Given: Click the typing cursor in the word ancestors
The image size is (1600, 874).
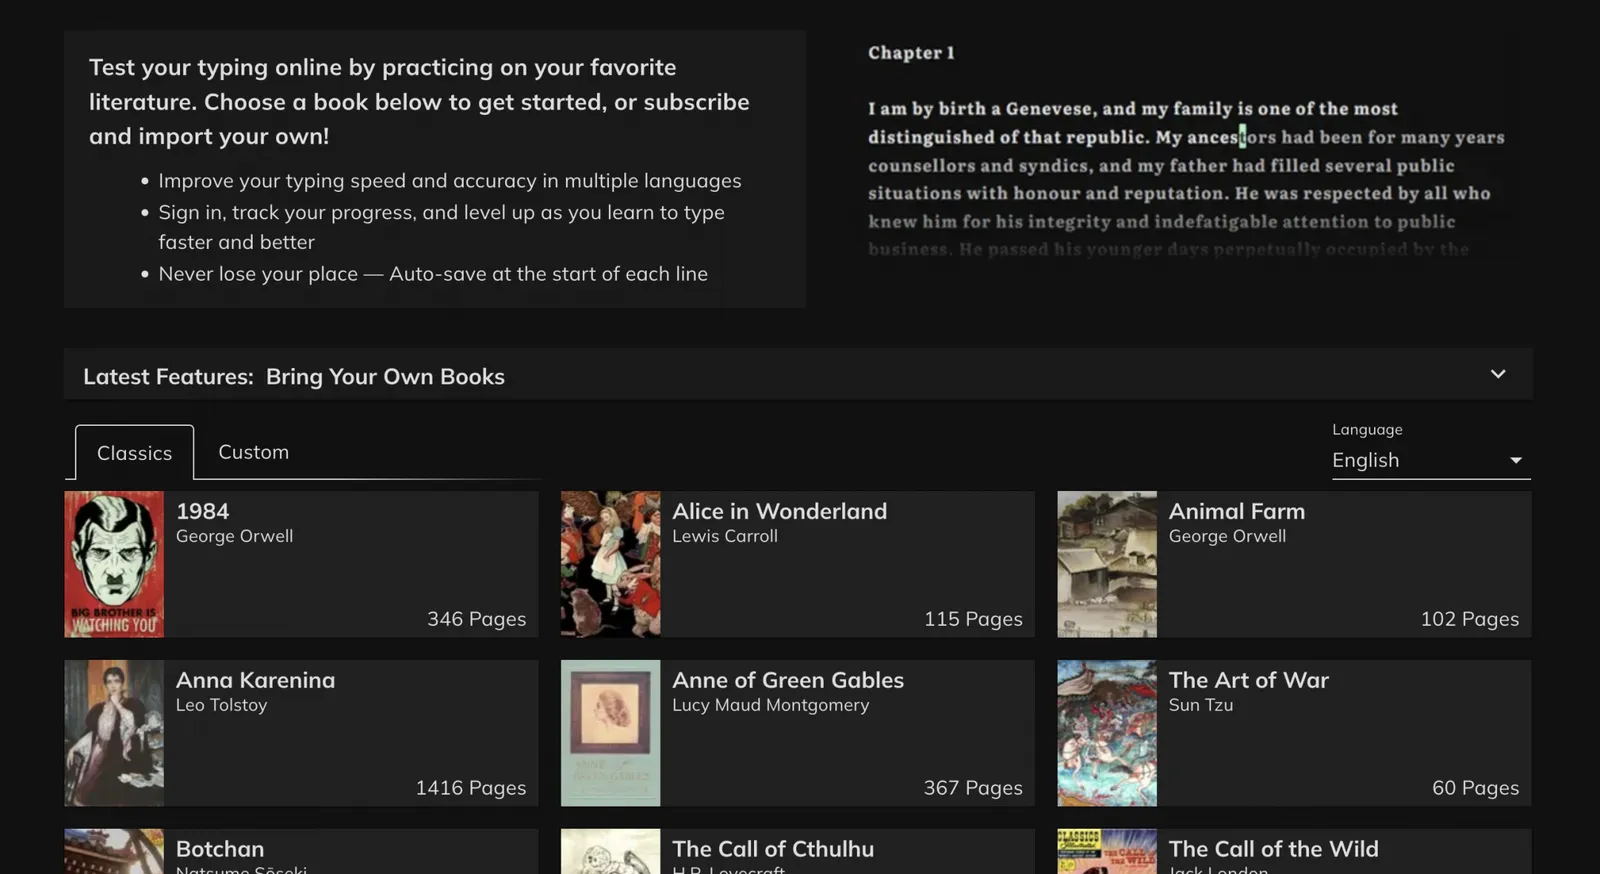Looking at the screenshot, I should pos(1242,137).
